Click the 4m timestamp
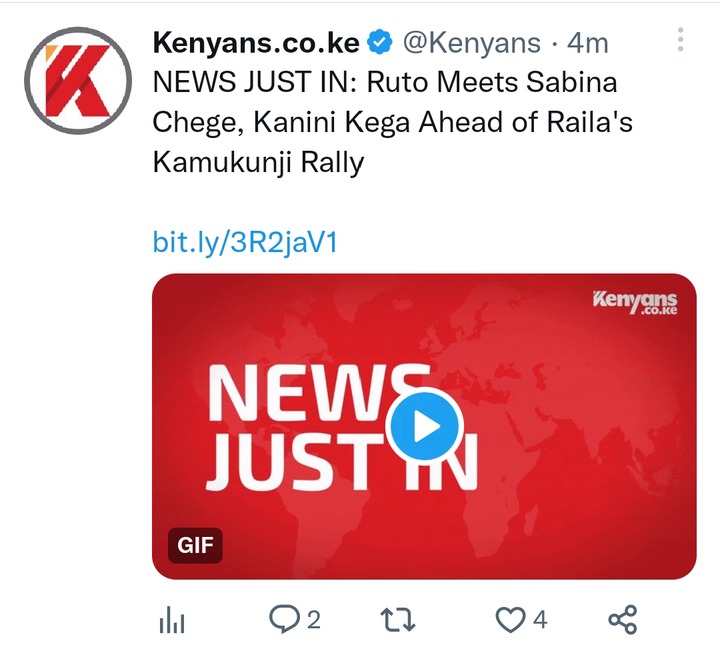The height and width of the screenshot is (659, 720). point(587,44)
